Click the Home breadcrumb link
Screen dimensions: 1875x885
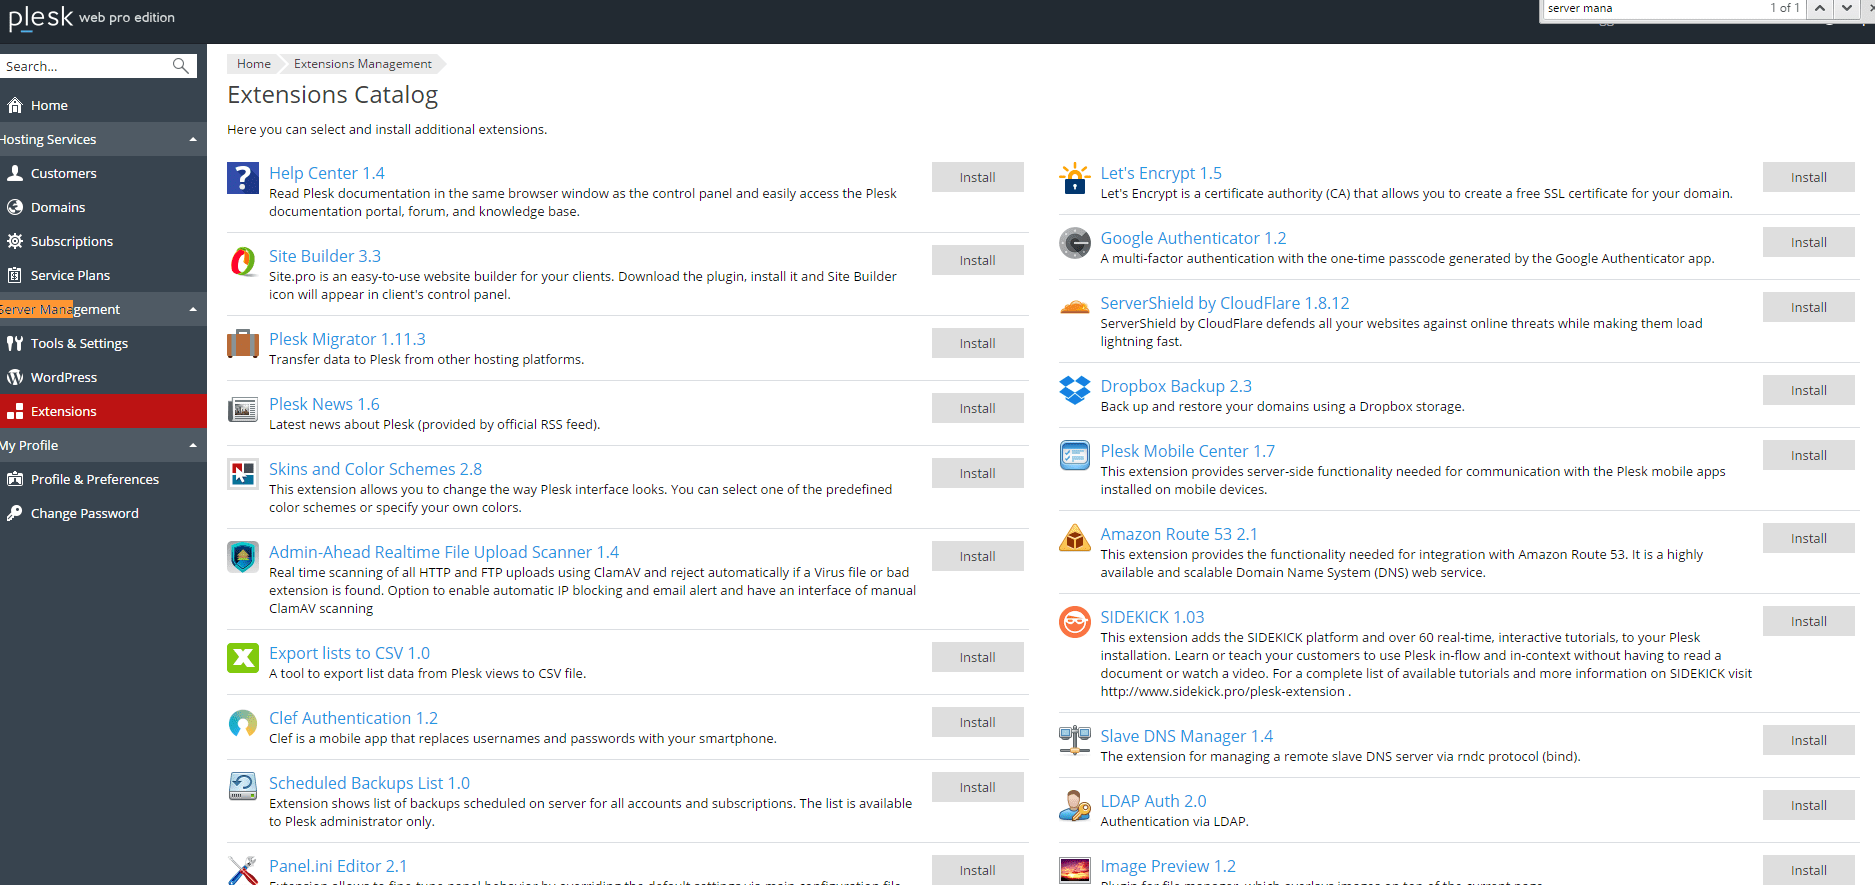(x=254, y=64)
